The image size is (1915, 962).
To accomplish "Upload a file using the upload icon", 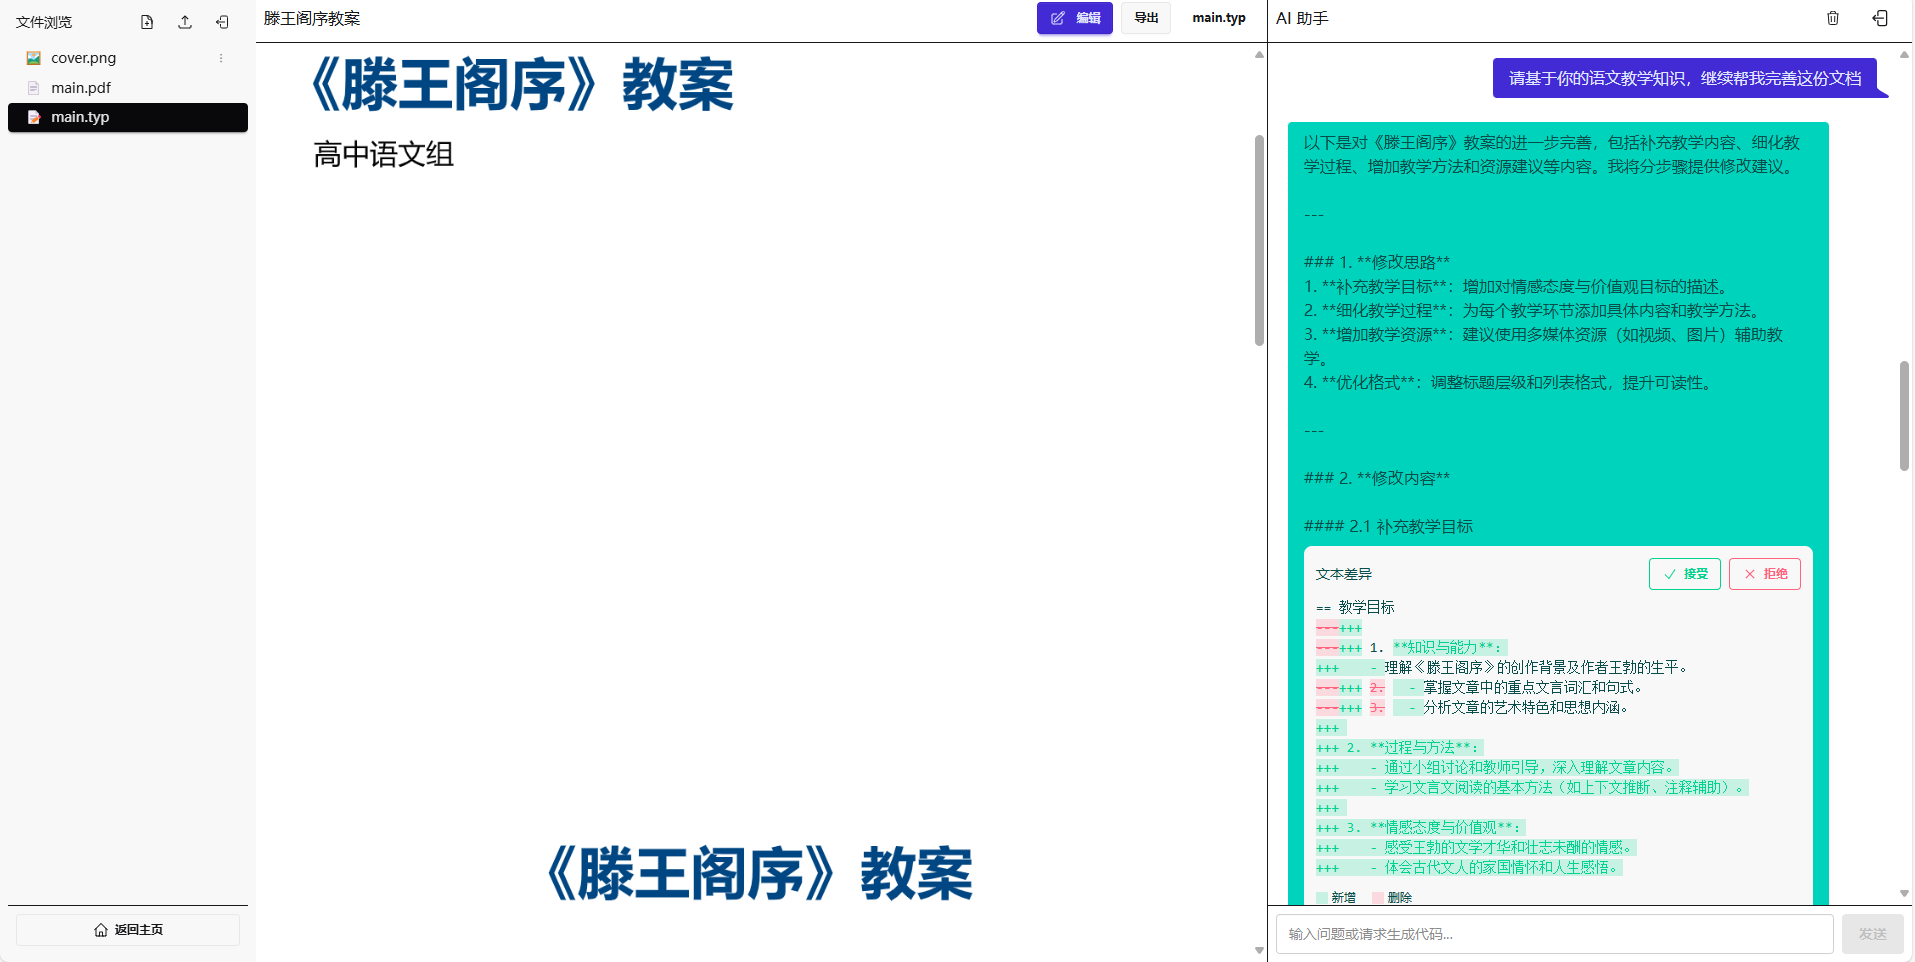I will (184, 21).
